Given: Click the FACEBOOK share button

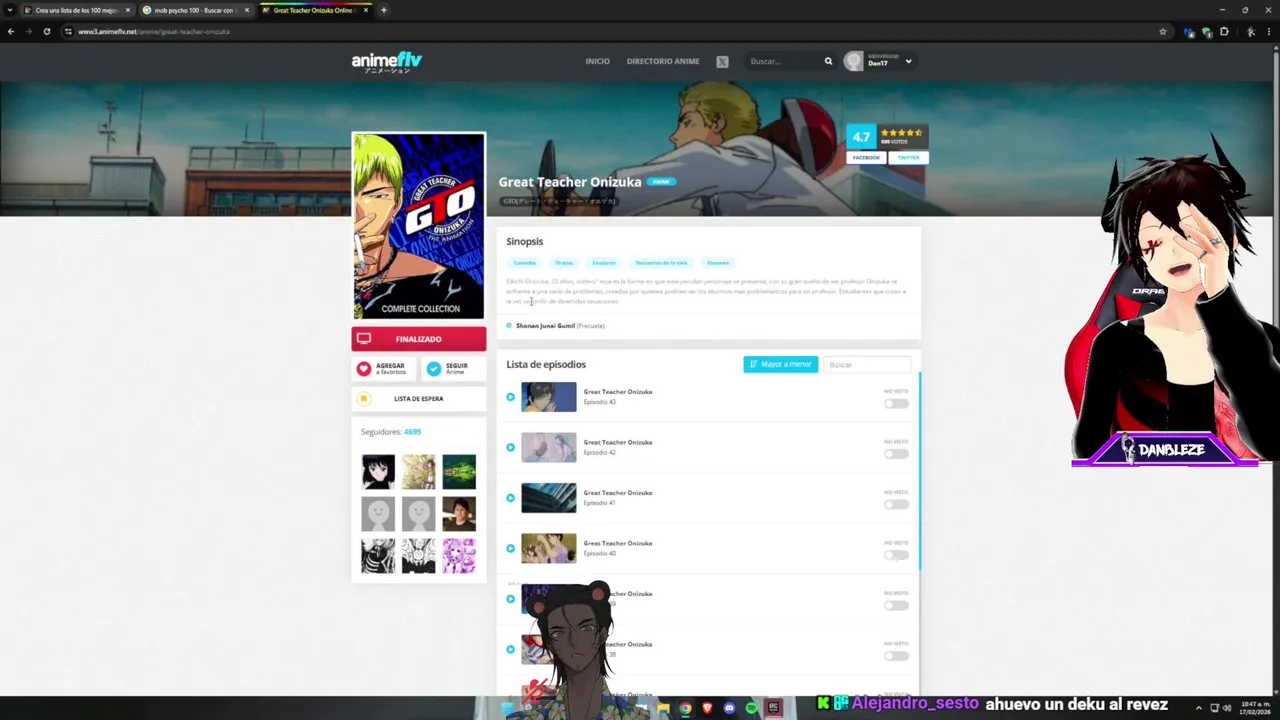Looking at the screenshot, I should (866, 157).
